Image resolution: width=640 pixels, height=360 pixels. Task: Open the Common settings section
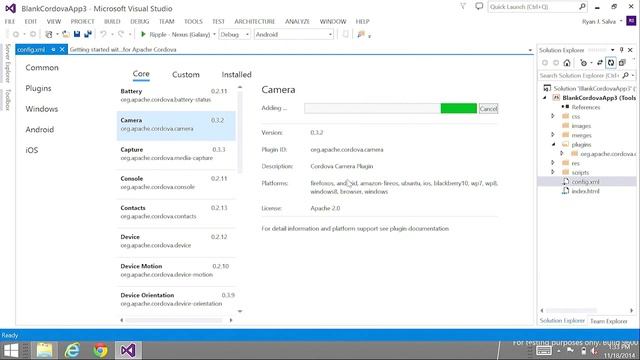click(x=42, y=68)
